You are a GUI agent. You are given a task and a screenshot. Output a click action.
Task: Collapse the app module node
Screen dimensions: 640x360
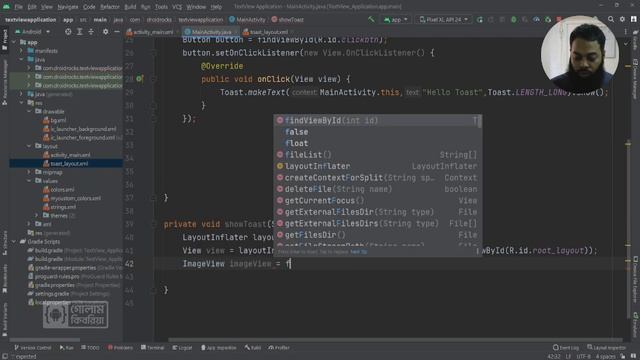point(14,42)
